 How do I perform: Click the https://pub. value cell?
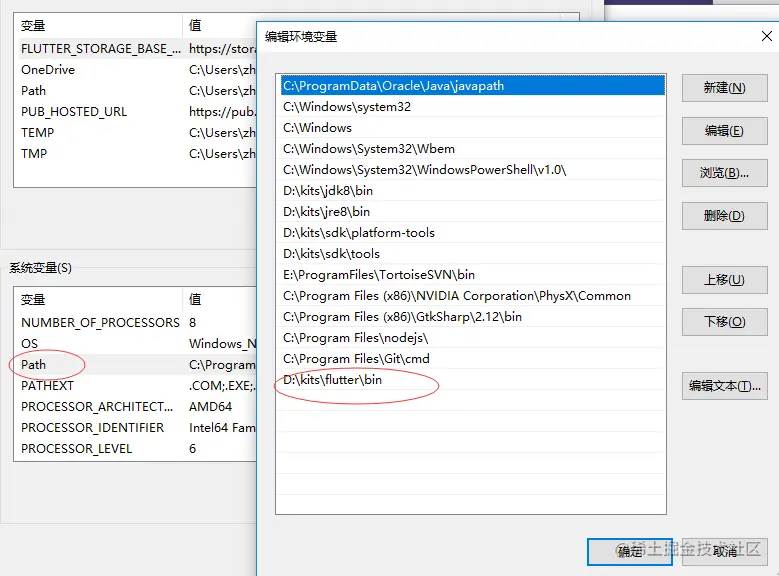click(222, 112)
